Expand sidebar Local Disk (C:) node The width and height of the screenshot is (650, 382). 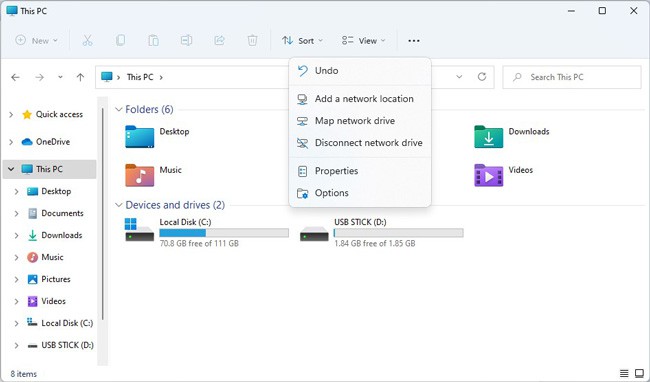tap(17, 323)
